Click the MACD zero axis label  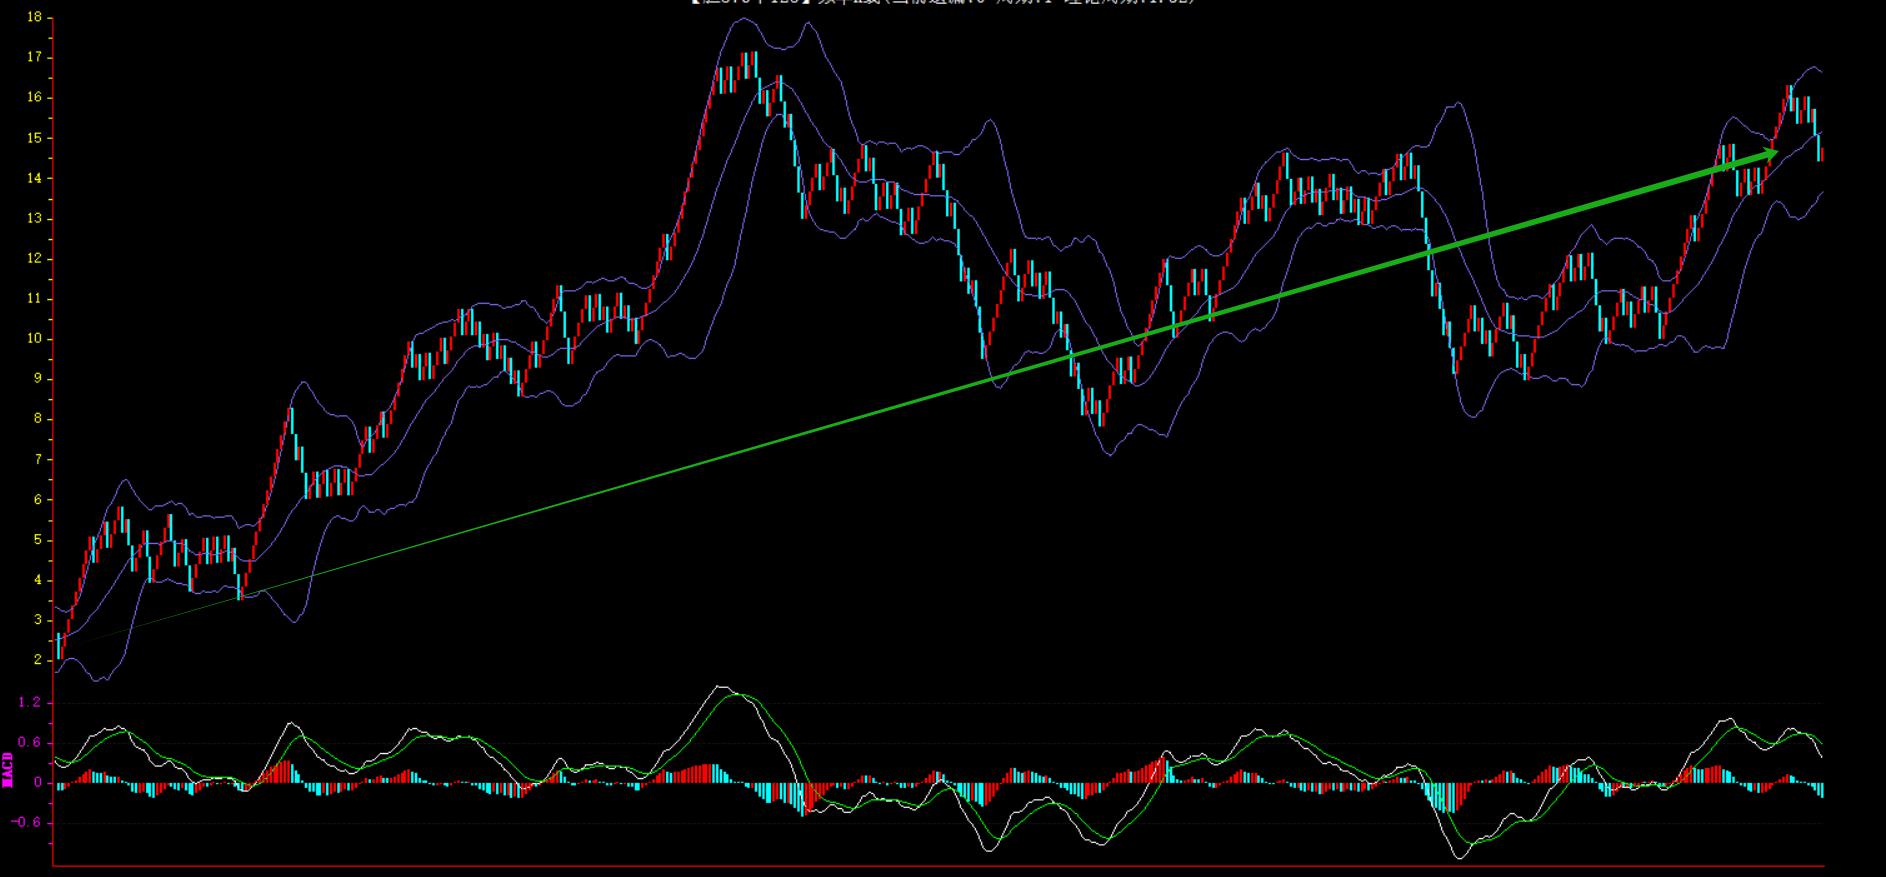tap(37, 783)
